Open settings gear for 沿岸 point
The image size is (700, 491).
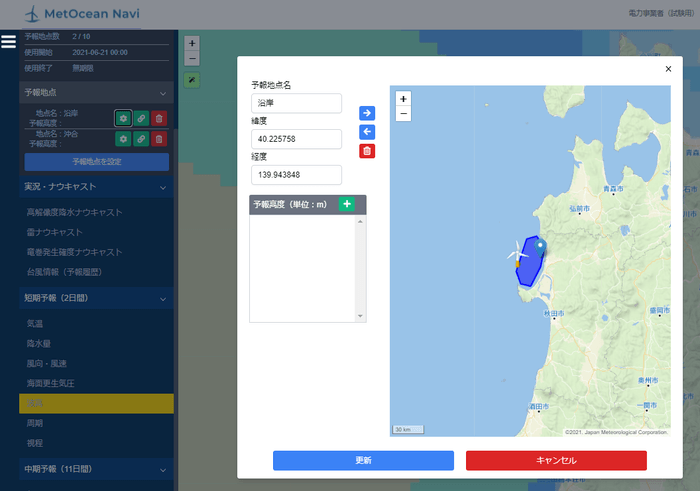123,118
